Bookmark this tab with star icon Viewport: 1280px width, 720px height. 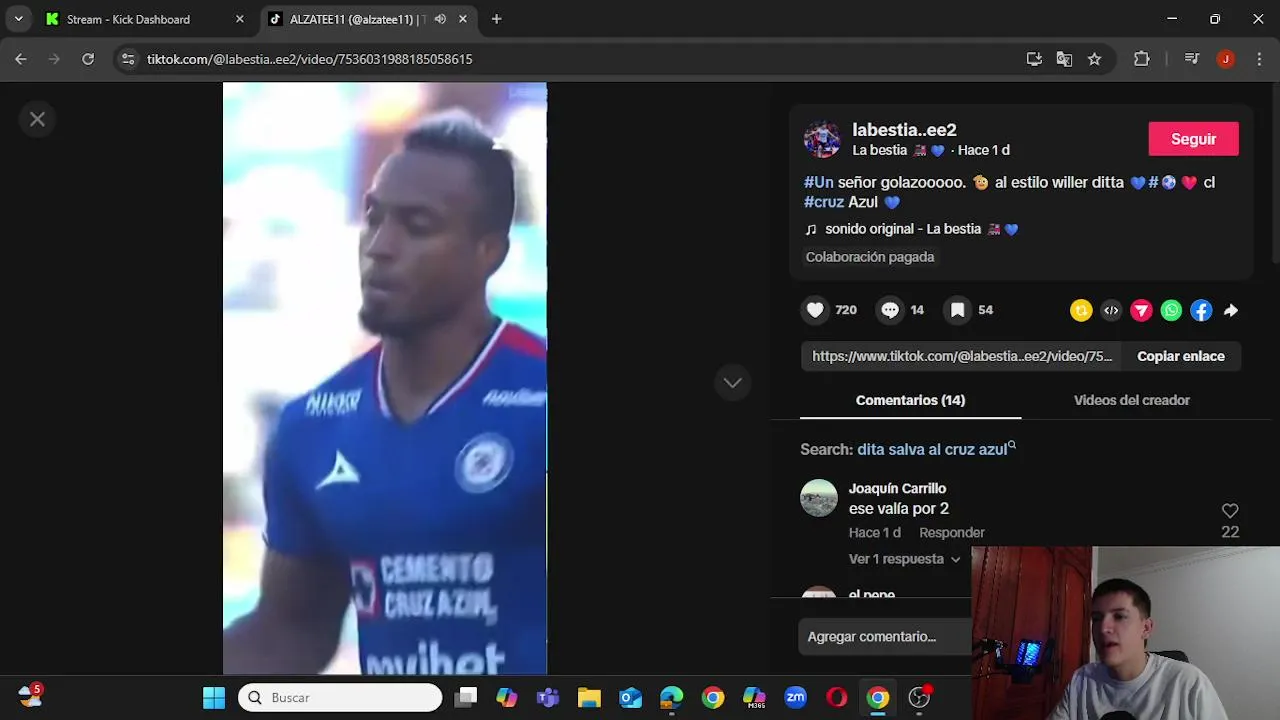click(x=1094, y=59)
